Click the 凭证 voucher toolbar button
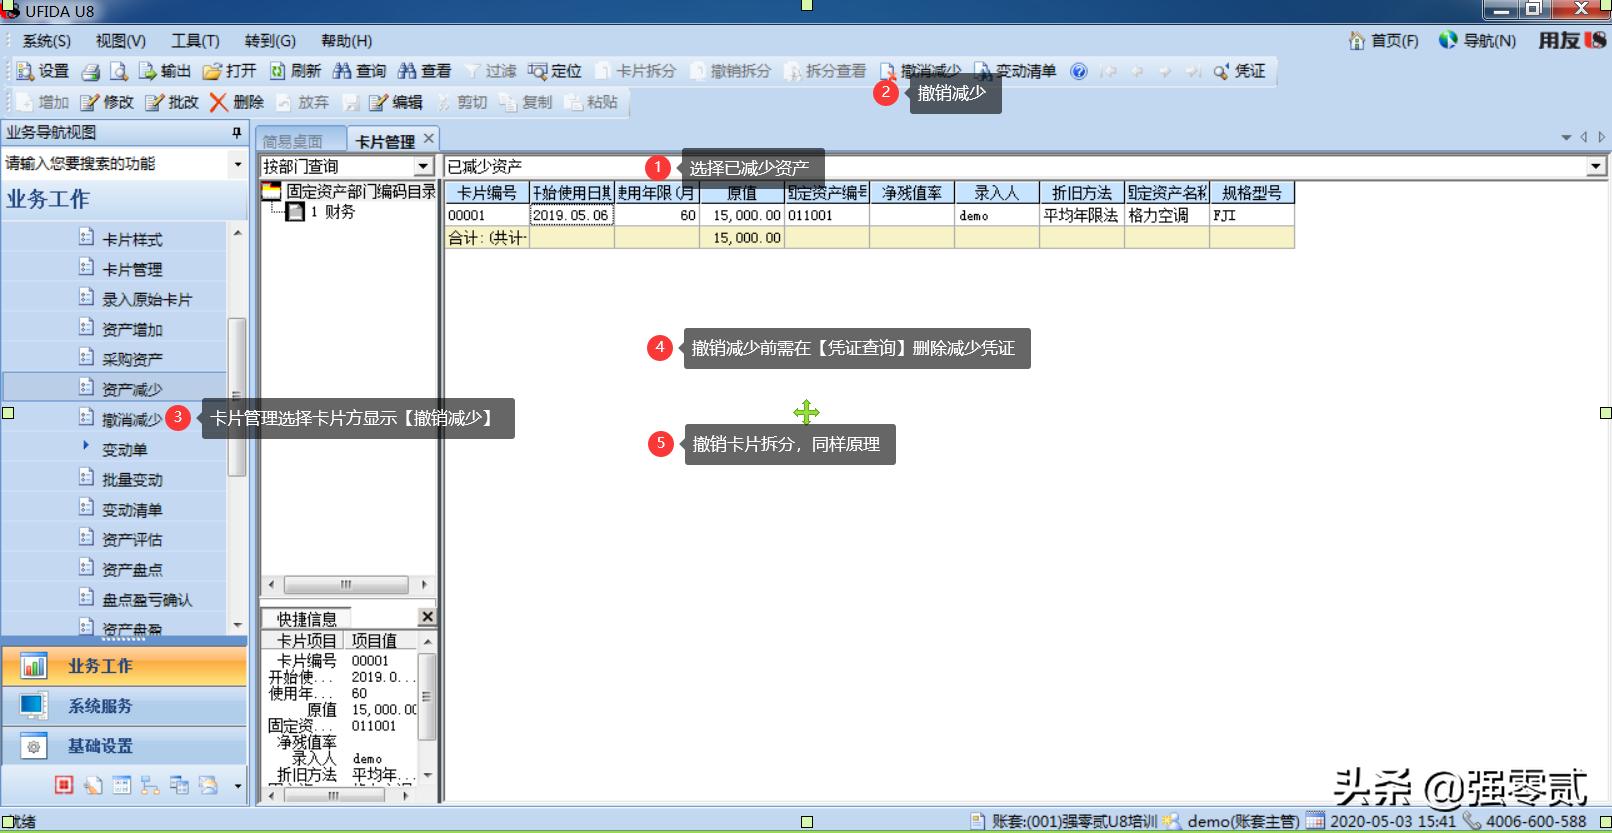The height and width of the screenshot is (833, 1612). pyautogui.click(x=1240, y=71)
